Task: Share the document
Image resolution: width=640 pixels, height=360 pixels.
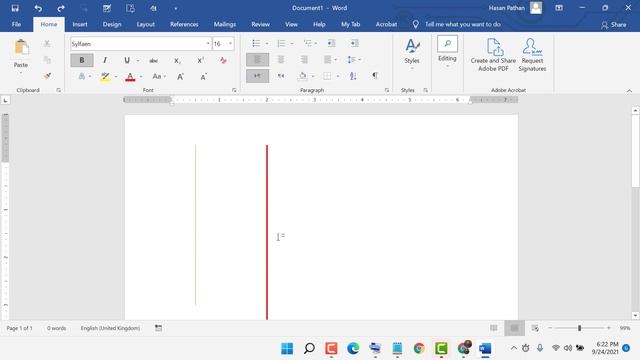Action: pyautogui.click(x=613, y=25)
